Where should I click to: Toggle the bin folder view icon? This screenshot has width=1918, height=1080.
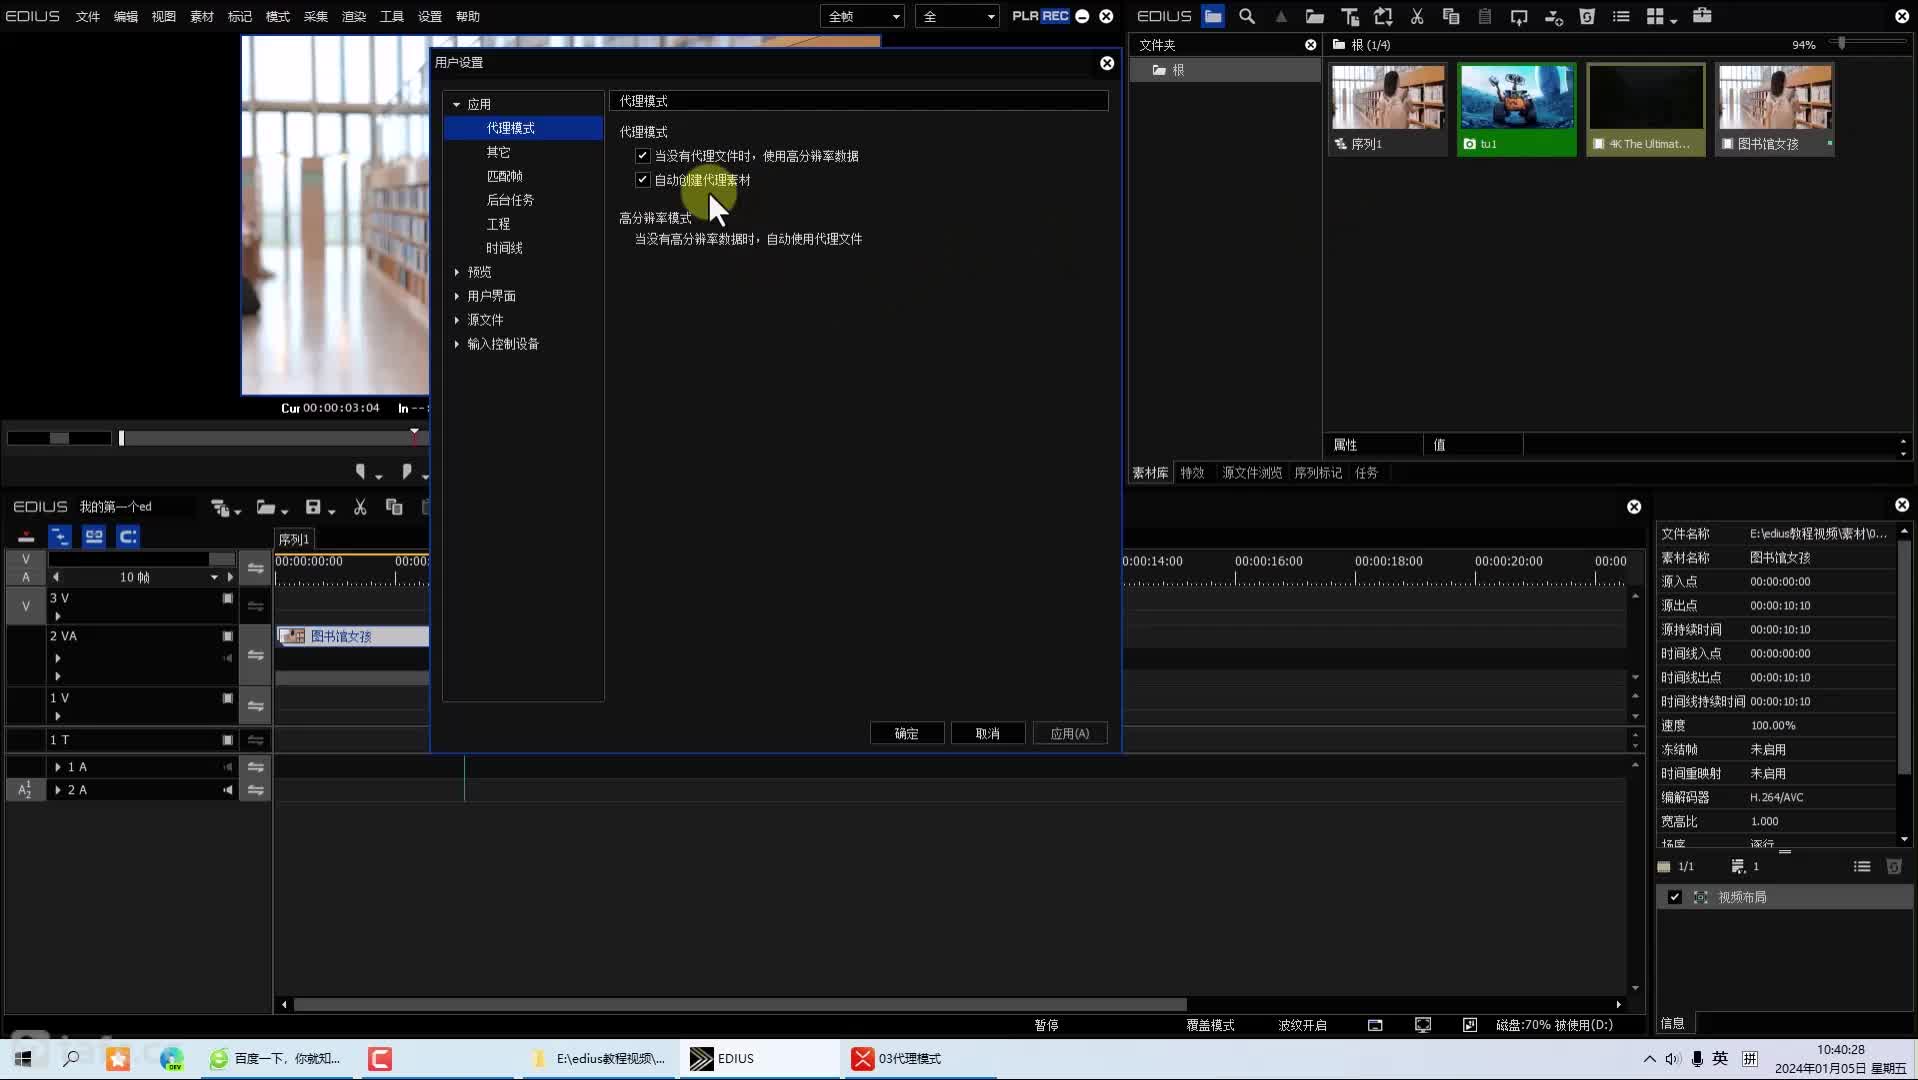click(1213, 16)
